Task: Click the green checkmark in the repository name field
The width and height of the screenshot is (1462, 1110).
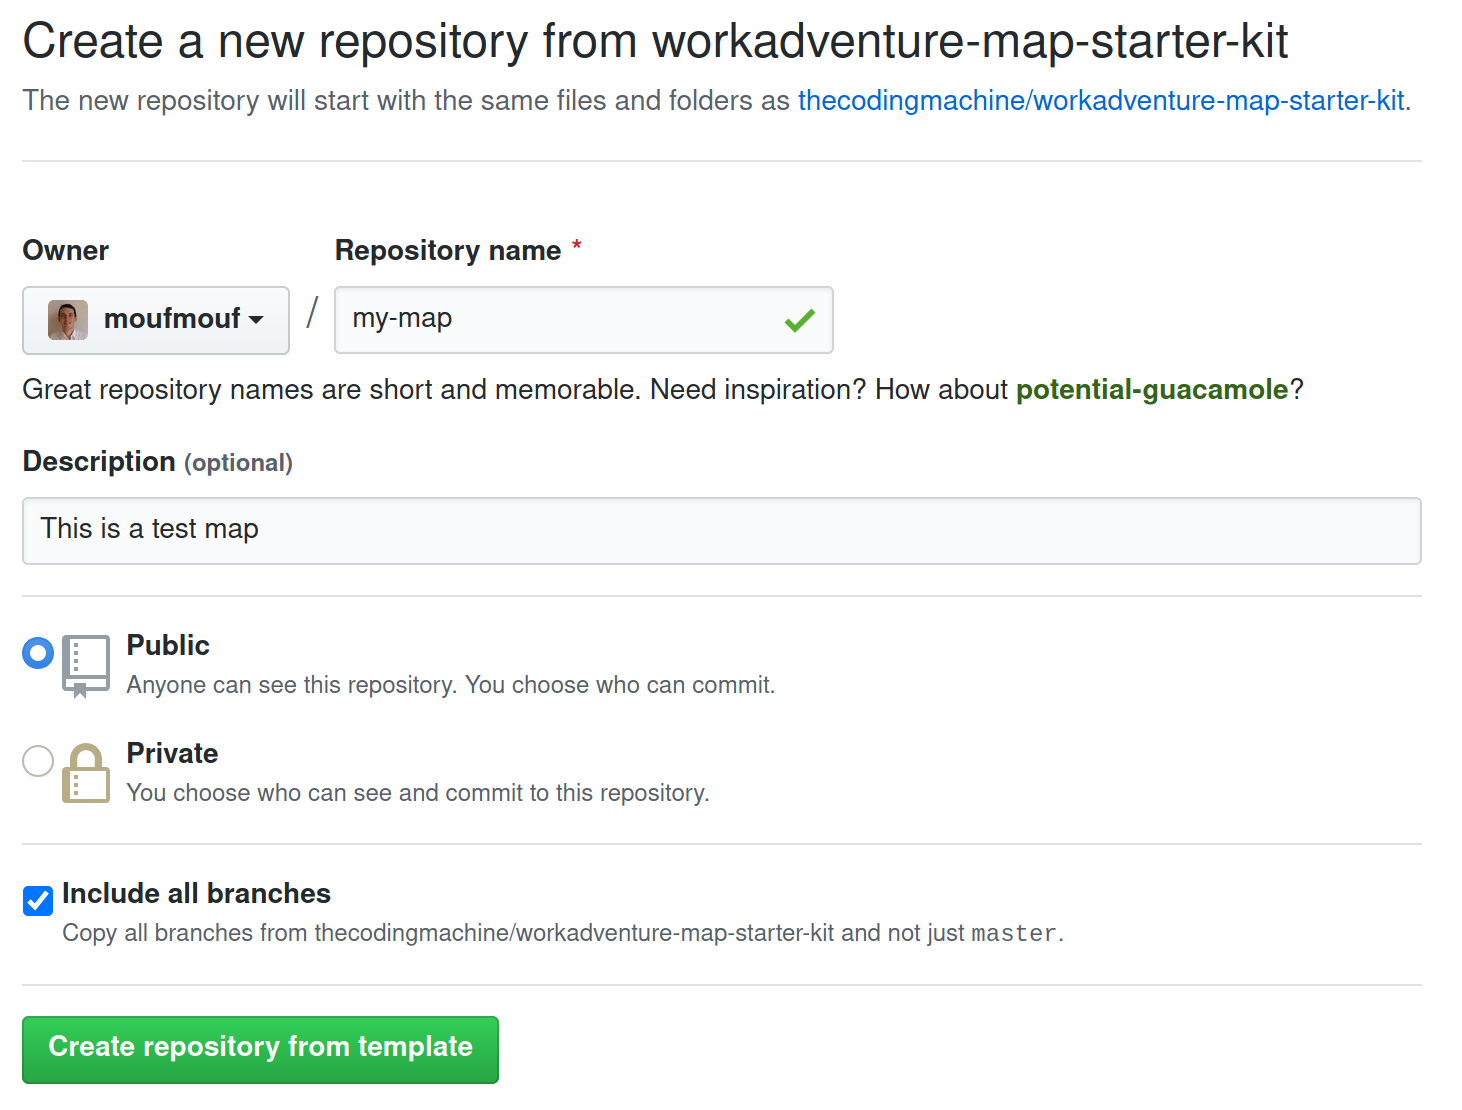Action: click(800, 320)
